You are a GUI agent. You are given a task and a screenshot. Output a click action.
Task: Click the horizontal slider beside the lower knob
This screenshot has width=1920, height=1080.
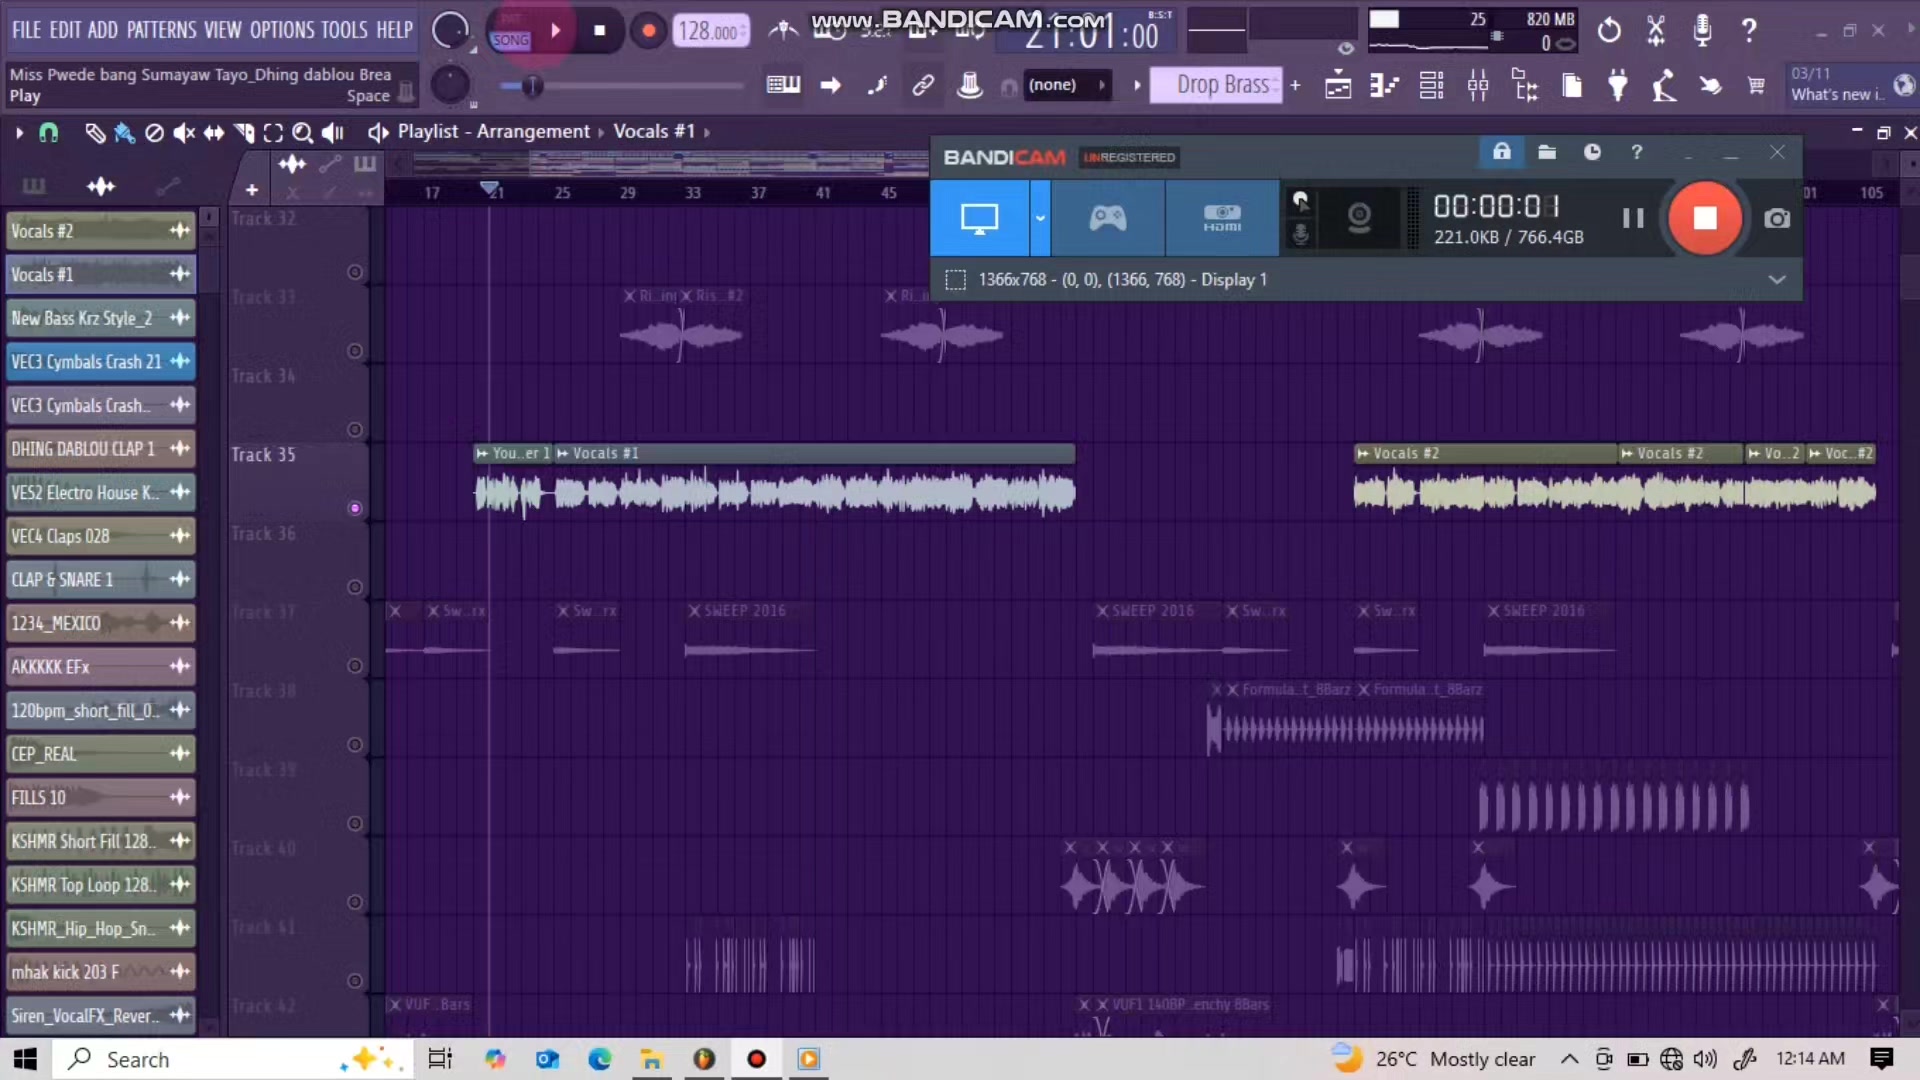point(622,86)
